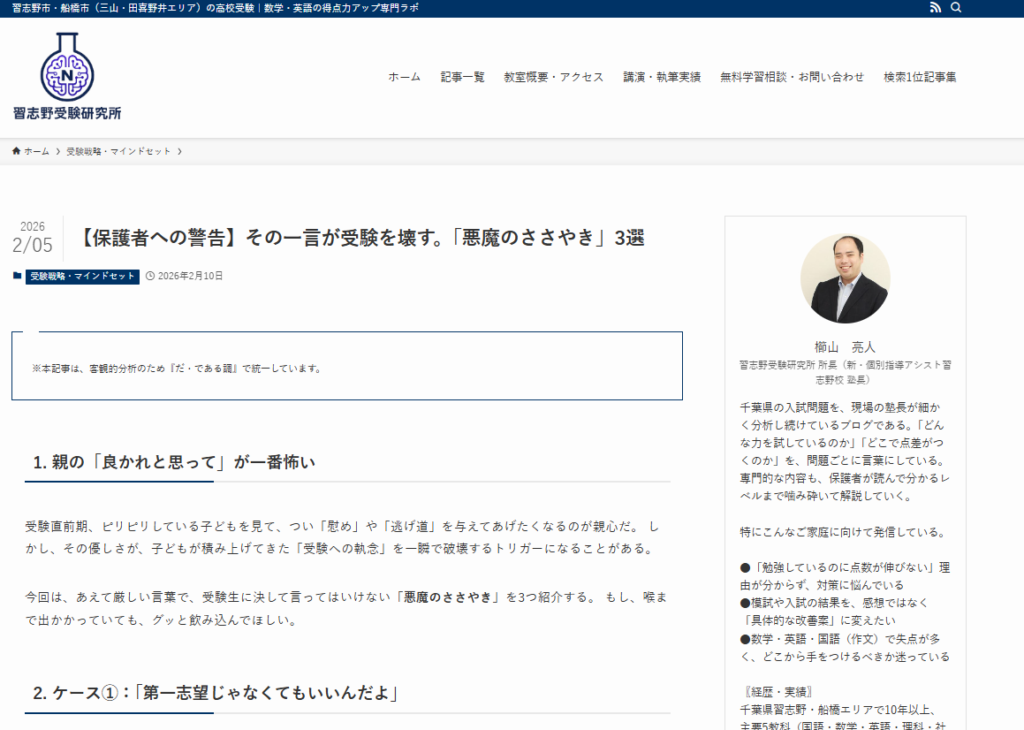Click the folder icon beside category tag
Screen dimensions: 1024x730
pos(17,276)
